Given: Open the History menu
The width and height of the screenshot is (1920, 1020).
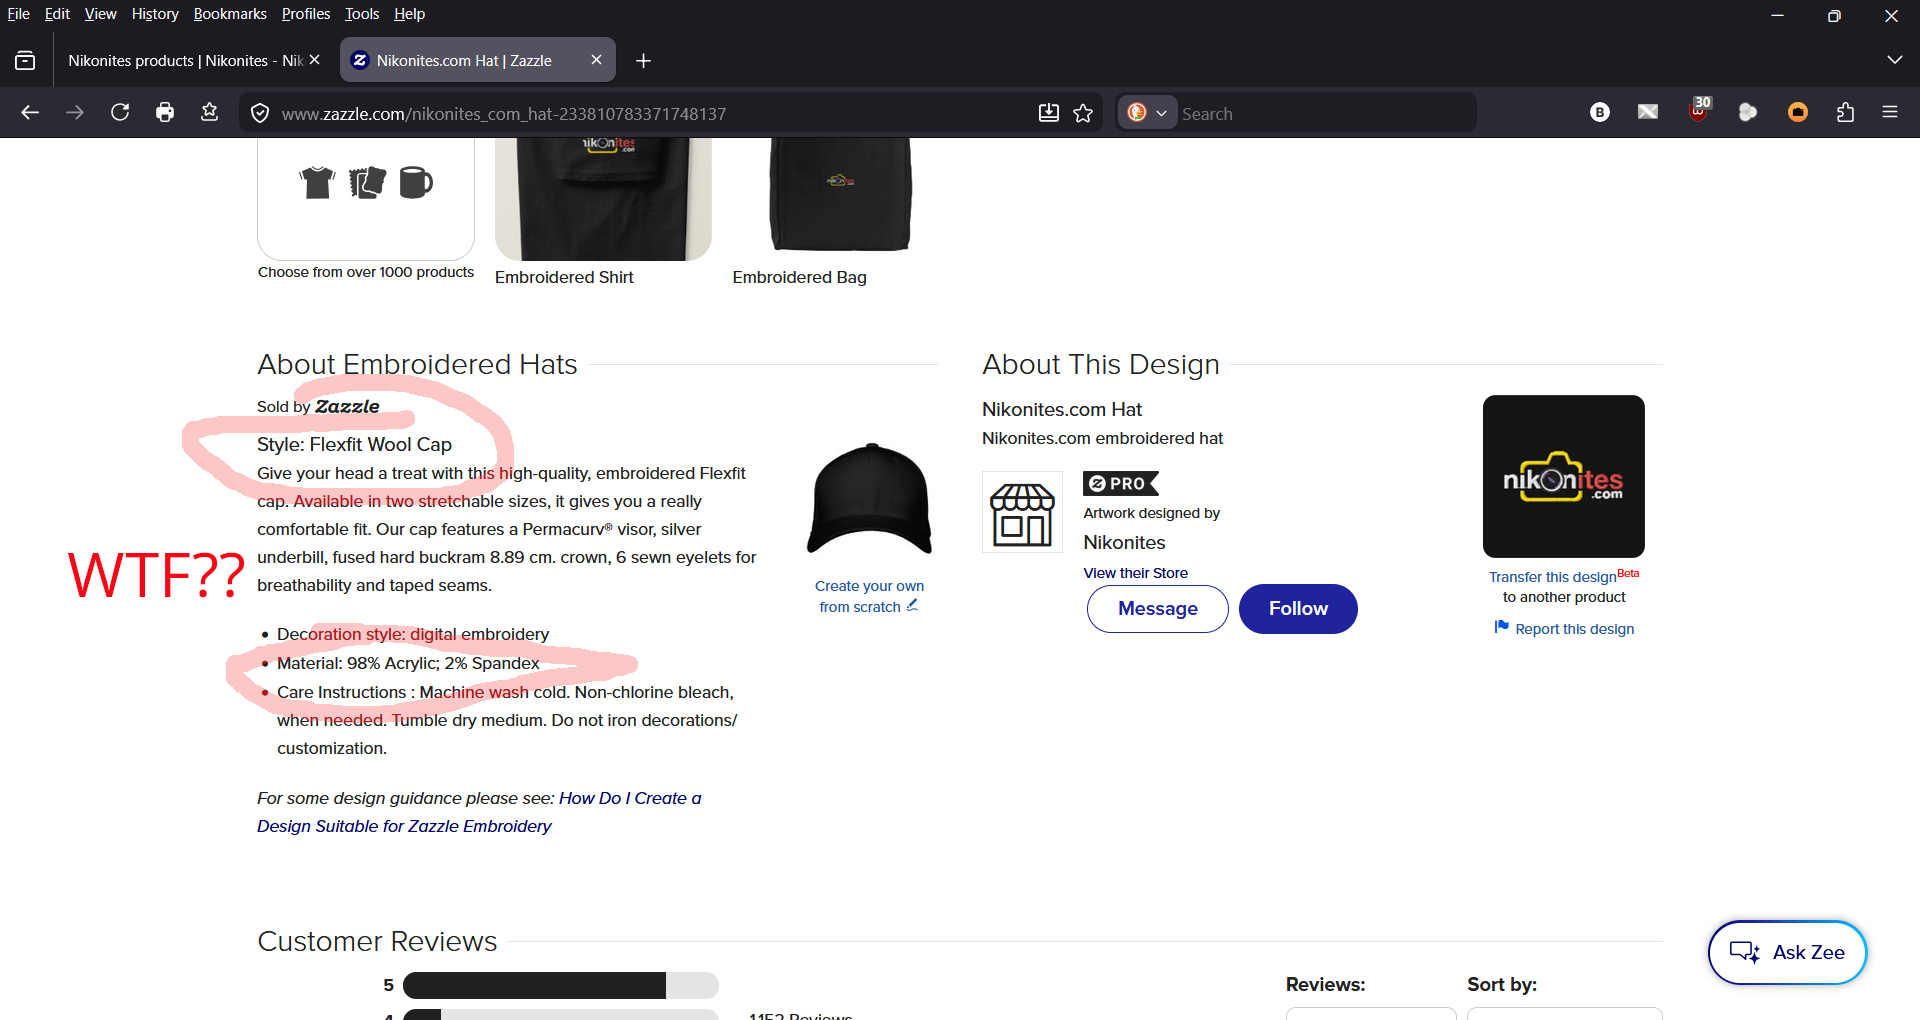Looking at the screenshot, I should (x=155, y=14).
